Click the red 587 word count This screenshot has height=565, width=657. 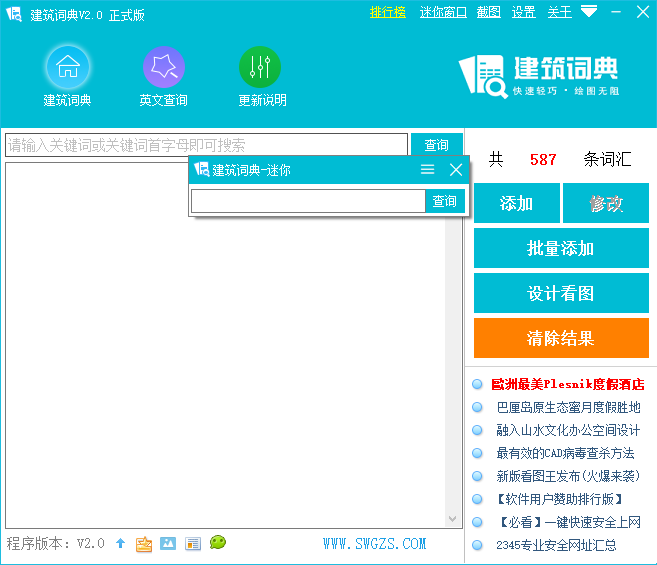click(x=543, y=159)
